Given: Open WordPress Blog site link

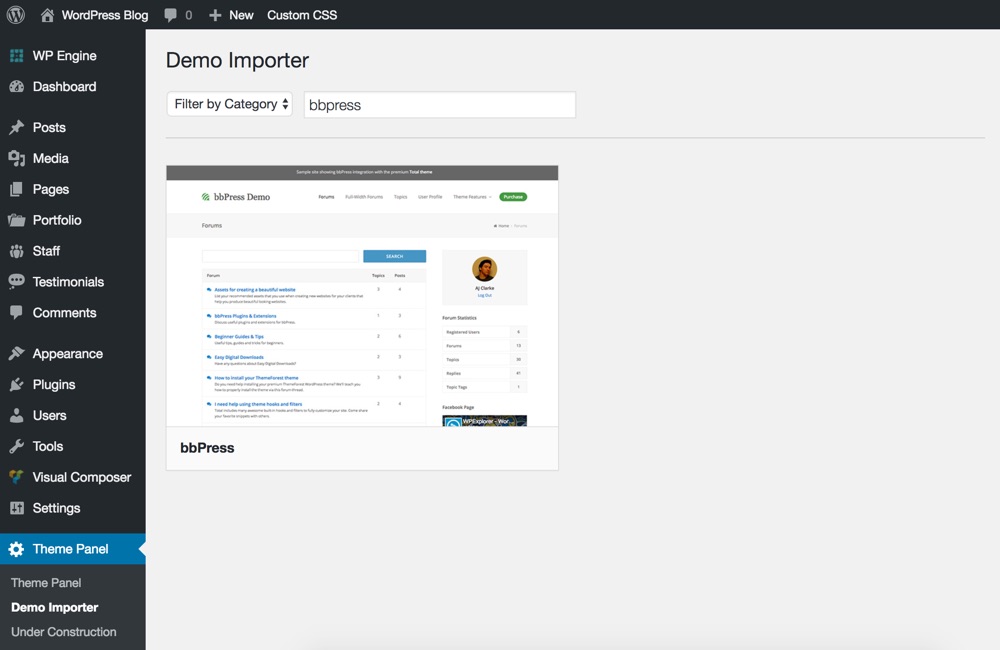Looking at the screenshot, I should [x=105, y=15].
